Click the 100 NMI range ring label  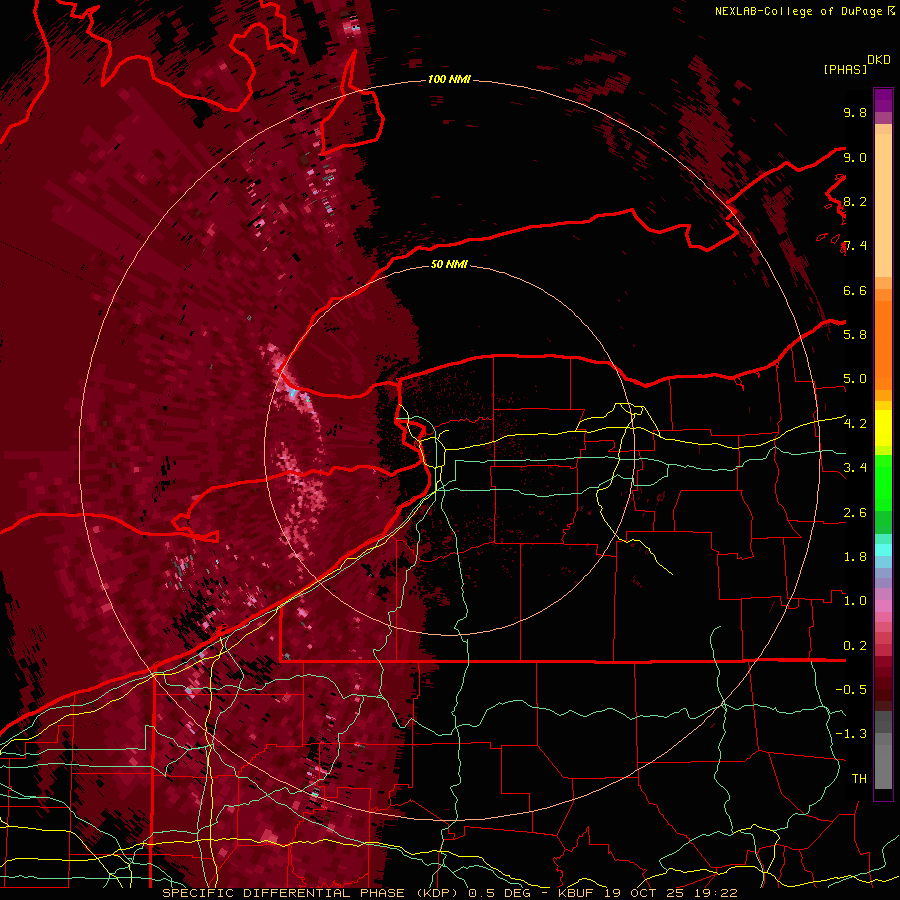(449, 79)
